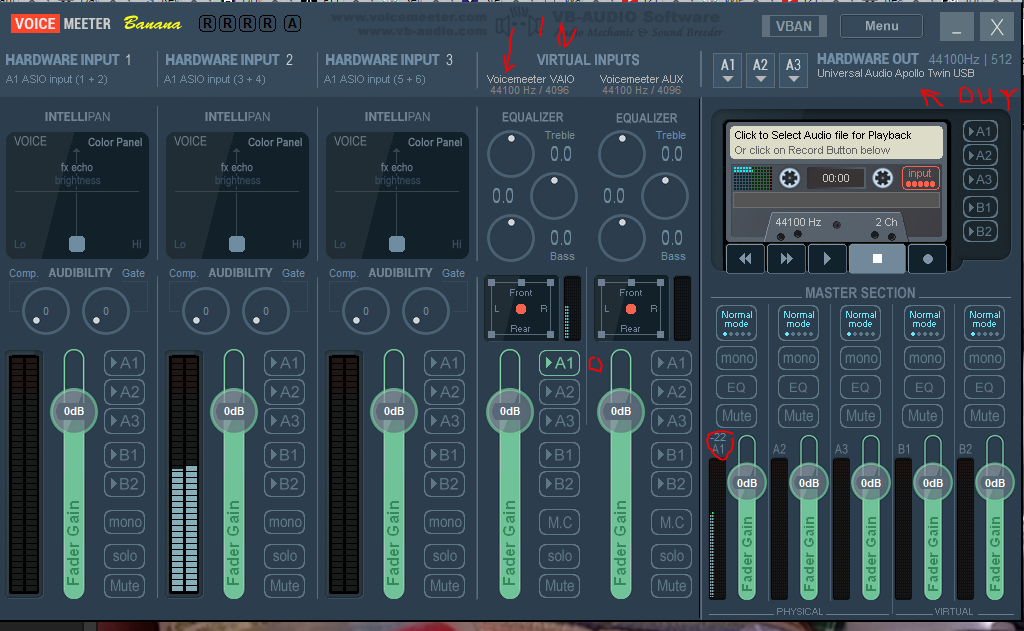
Task: Enable A1 routing on Hardware Input 1
Action: pos(124,363)
